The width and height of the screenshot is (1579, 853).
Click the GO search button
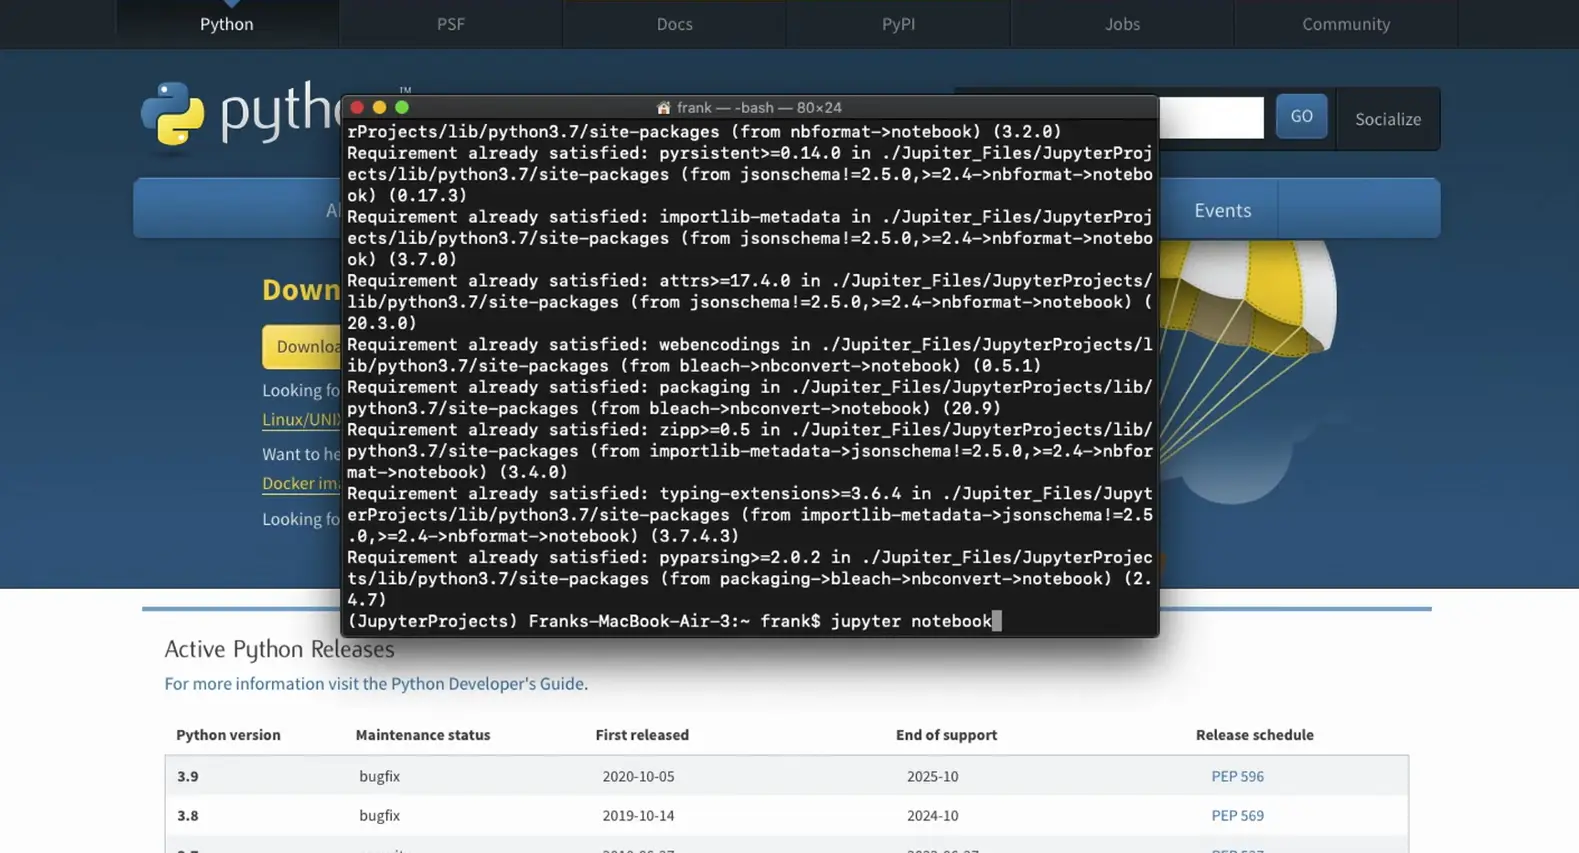(1301, 116)
